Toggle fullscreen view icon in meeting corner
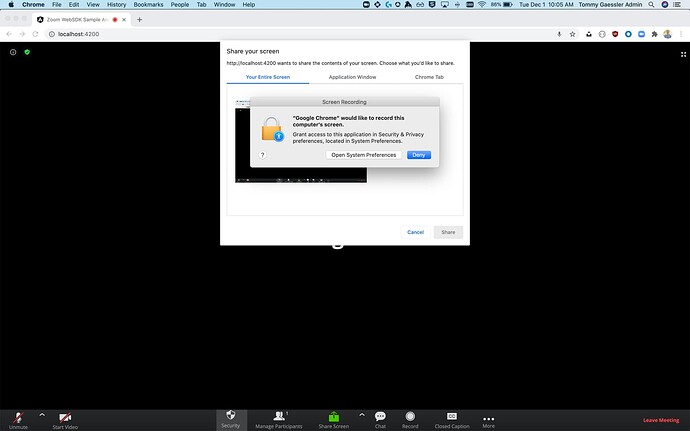The height and width of the screenshot is (431, 690). 683,54
